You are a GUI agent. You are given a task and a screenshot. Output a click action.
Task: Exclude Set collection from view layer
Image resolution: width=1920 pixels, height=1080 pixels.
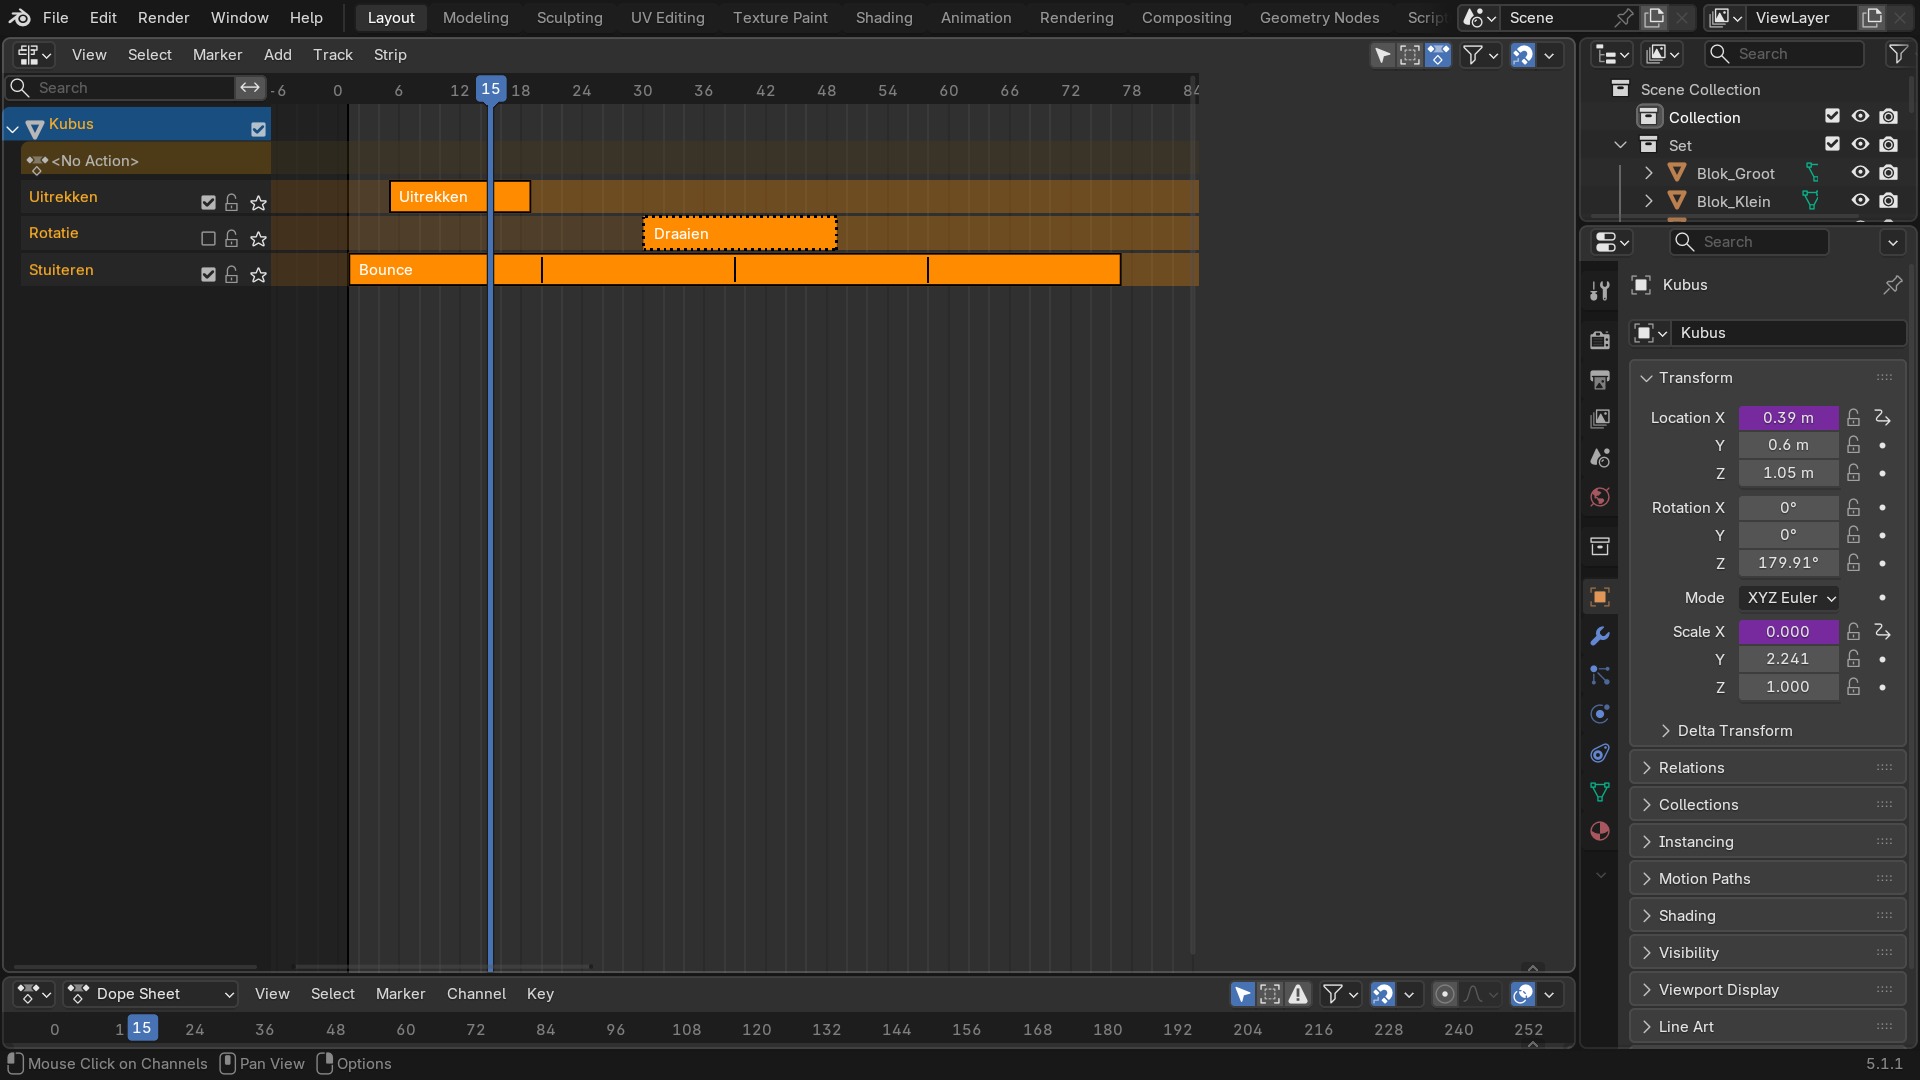pos(1832,145)
